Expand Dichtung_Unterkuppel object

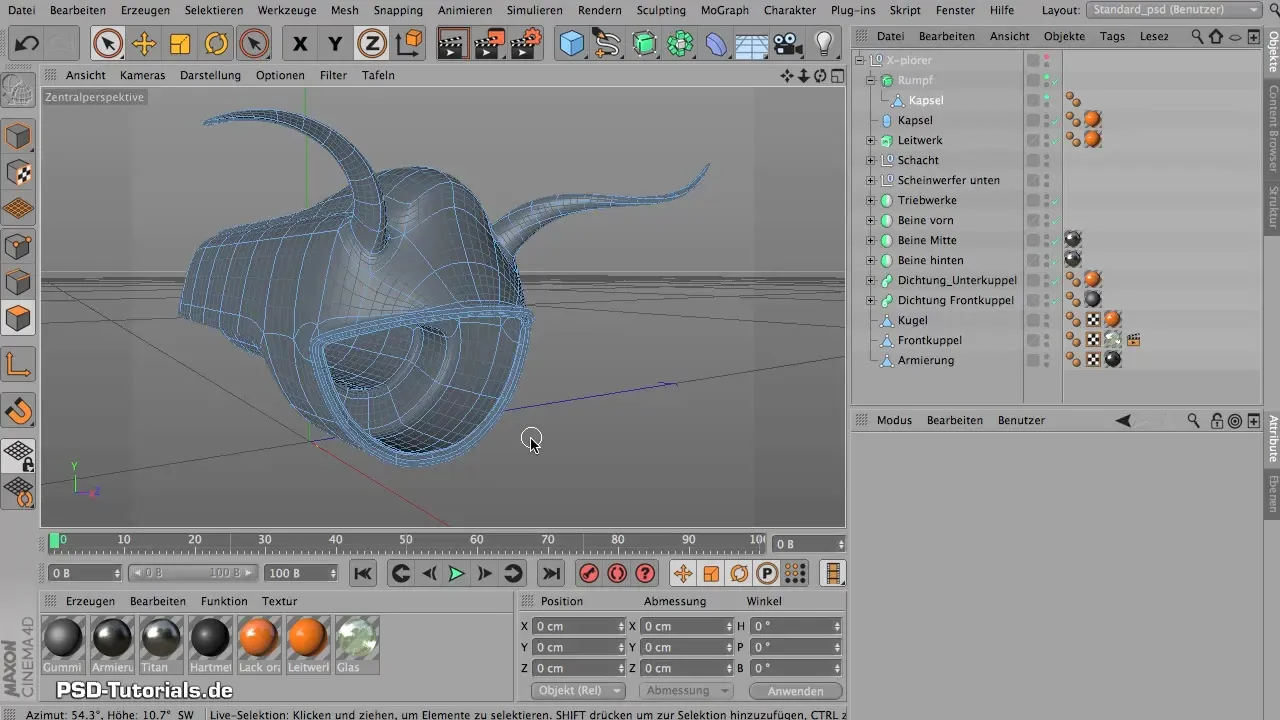870,280
